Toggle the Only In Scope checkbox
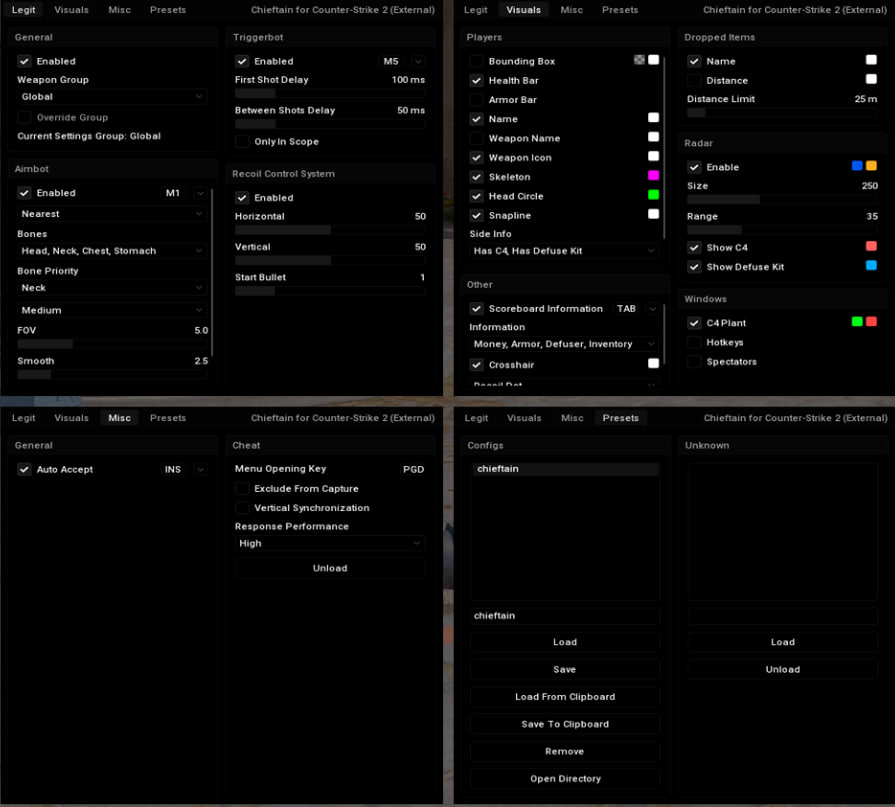895x807 pixels. coord(242,142)
